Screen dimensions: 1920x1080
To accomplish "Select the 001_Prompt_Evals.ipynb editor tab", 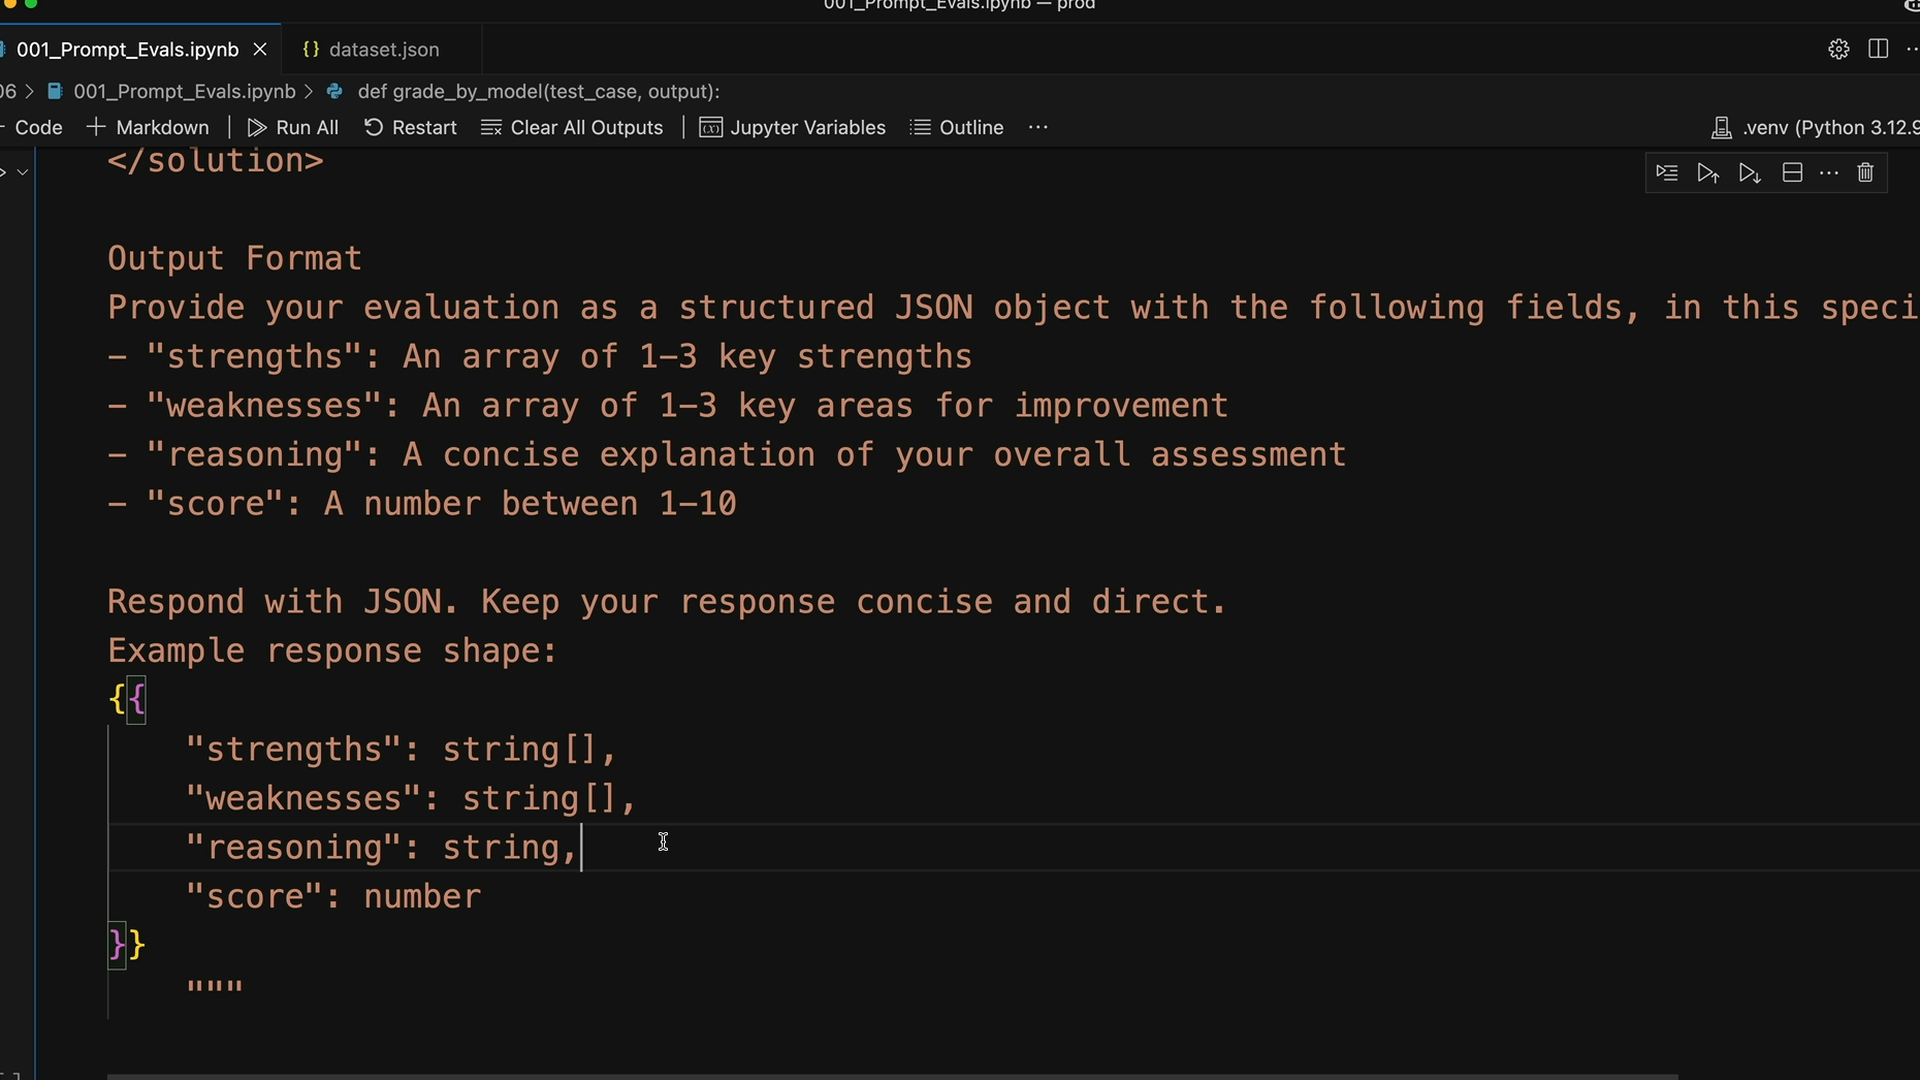I will pyautogui.click(x=128, y=49).
